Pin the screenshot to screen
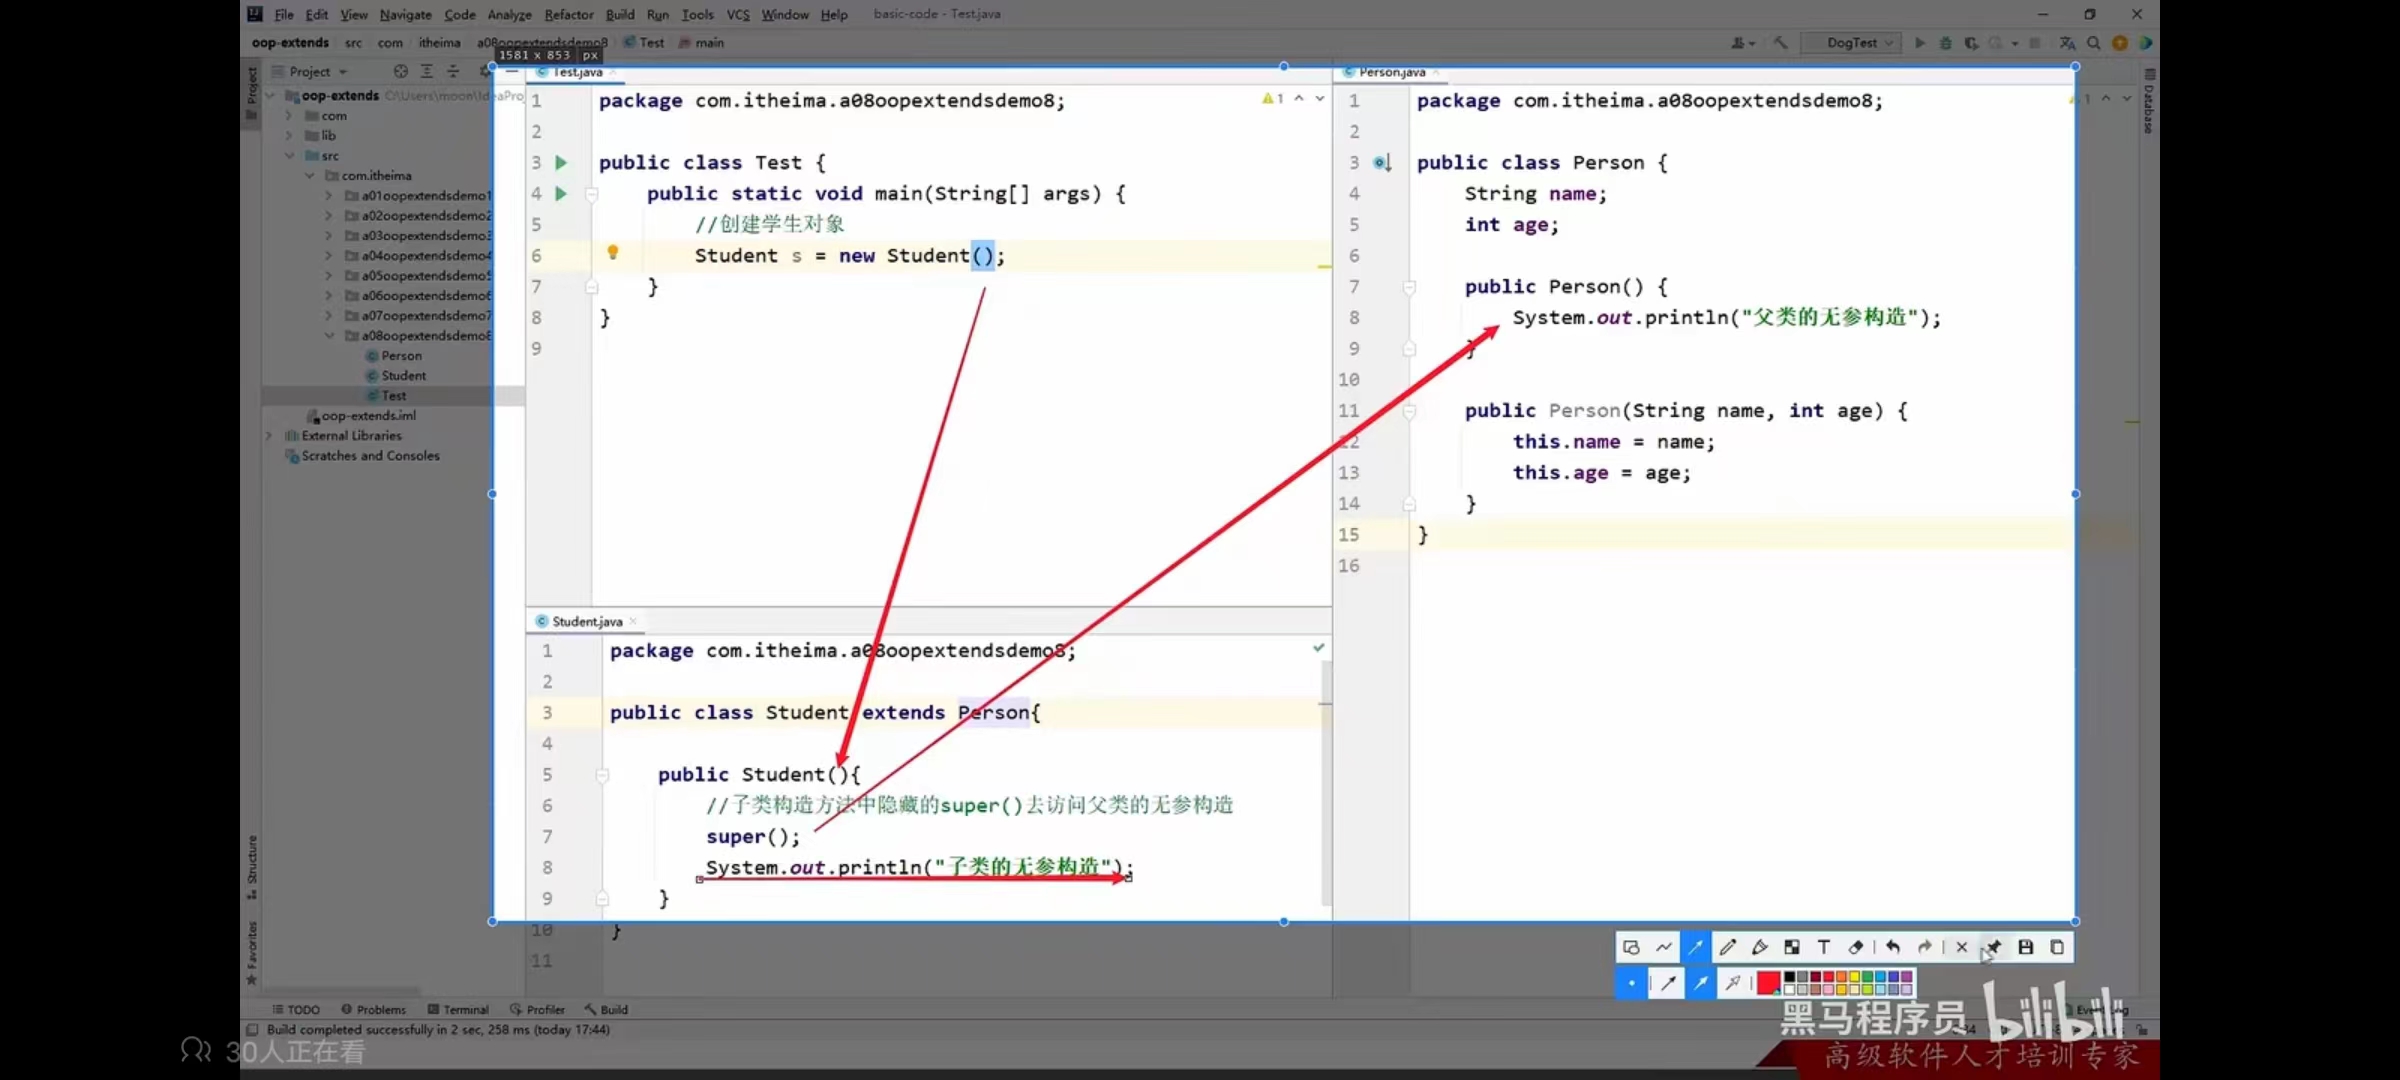 point(1993,947)
